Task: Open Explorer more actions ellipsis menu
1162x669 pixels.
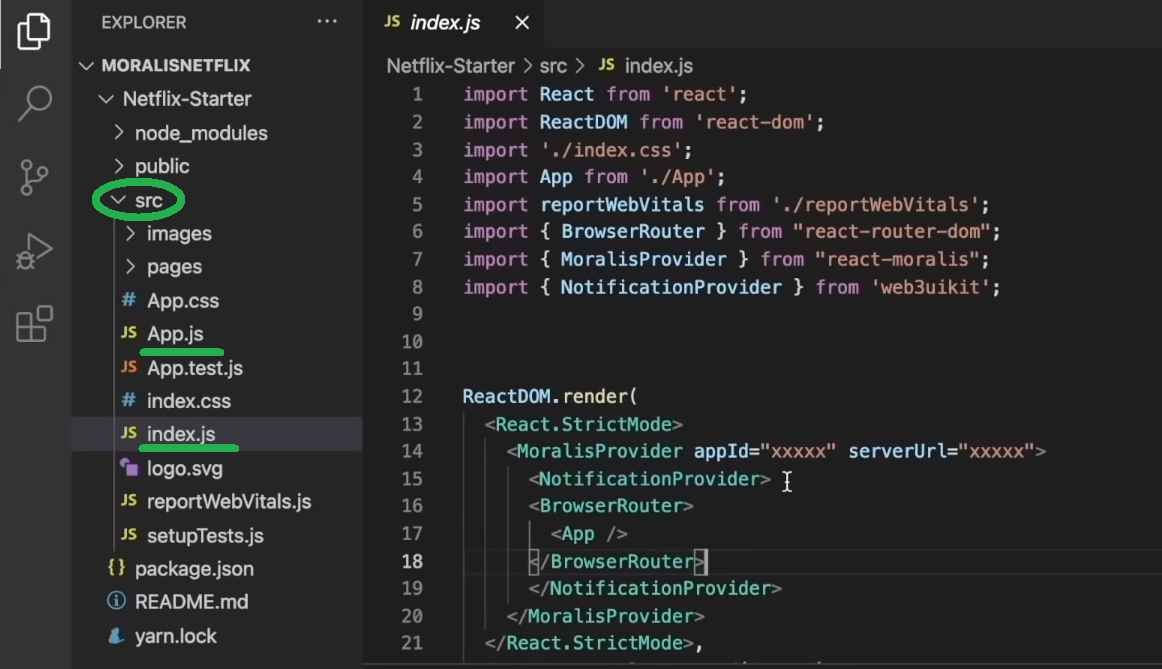Action: 327,21
